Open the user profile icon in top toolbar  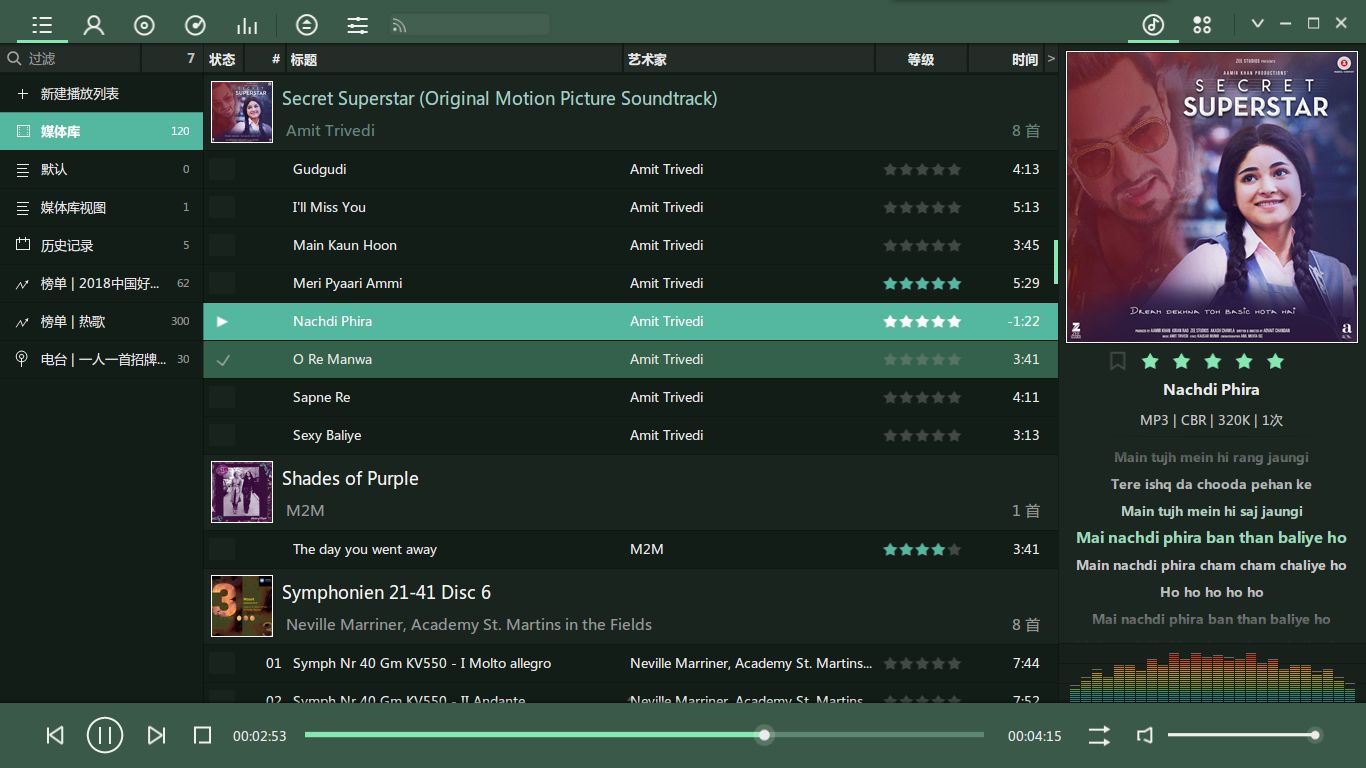click(94, 25)
